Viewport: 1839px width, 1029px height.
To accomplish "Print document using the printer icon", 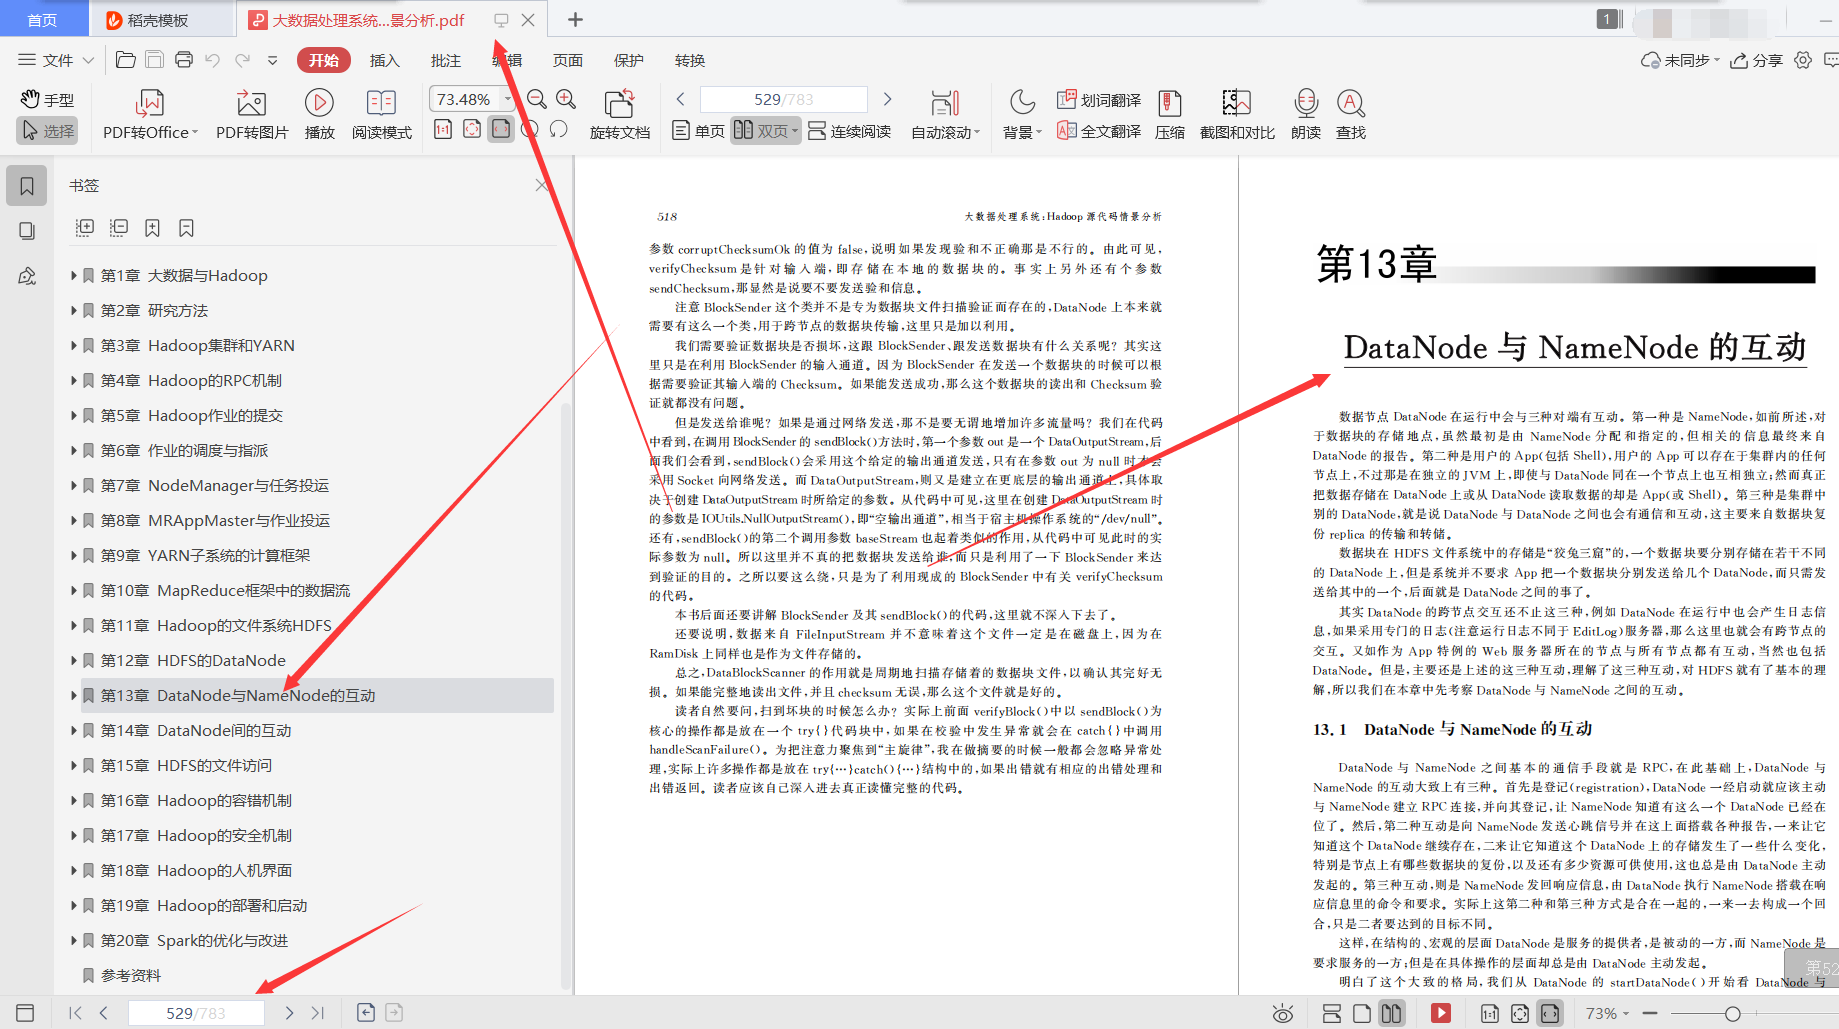I will (184, 60).
